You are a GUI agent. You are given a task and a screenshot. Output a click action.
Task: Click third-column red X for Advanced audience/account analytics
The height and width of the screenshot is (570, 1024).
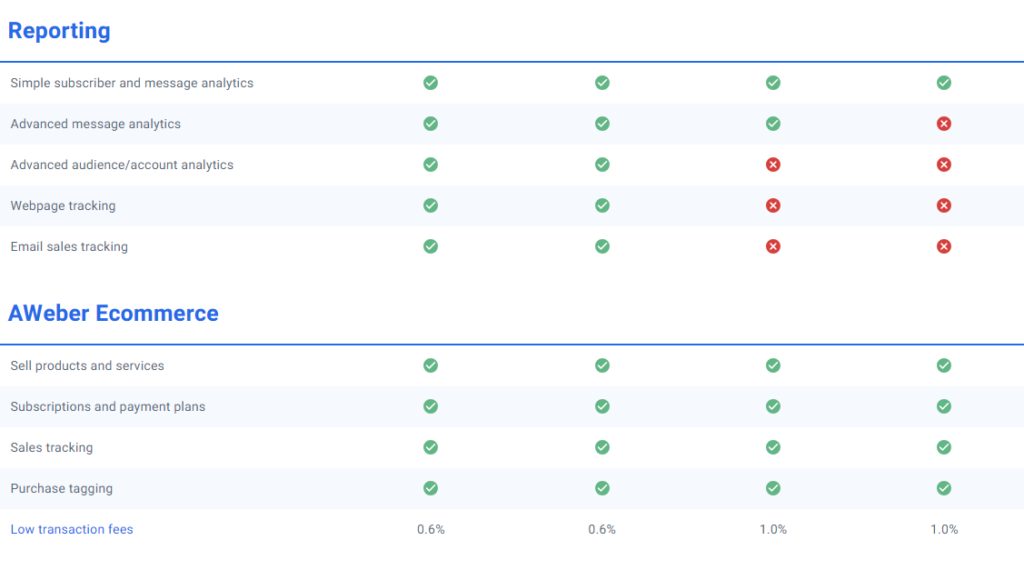pos(773,165)
